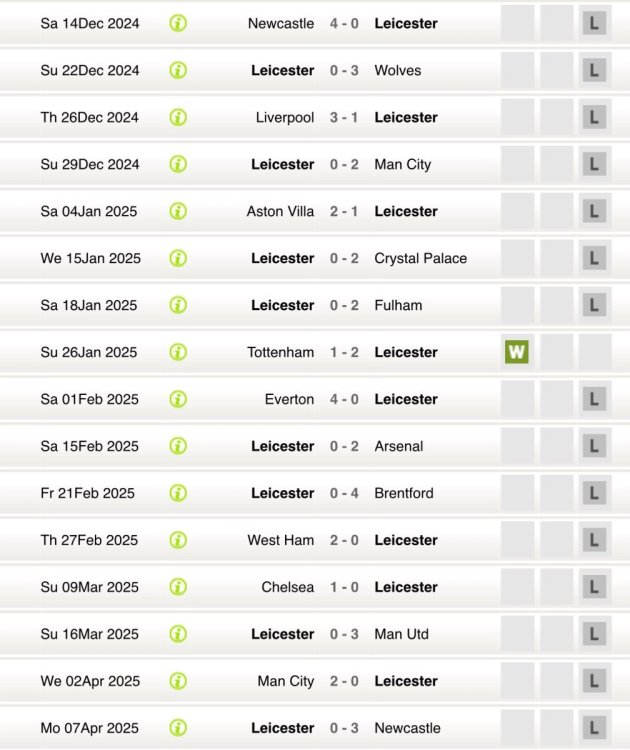This screenshot has height=750, width=630.
Task: Click info icon for Everton 4-0 Leicester
Action: click(x=178, y=399)
